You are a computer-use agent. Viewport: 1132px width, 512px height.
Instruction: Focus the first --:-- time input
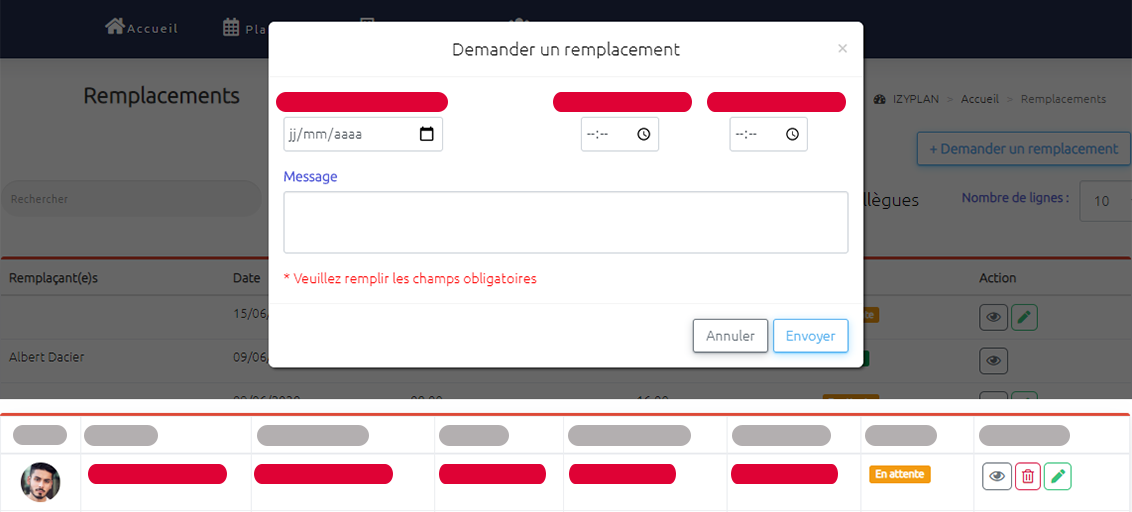click(x=620, y=134)
